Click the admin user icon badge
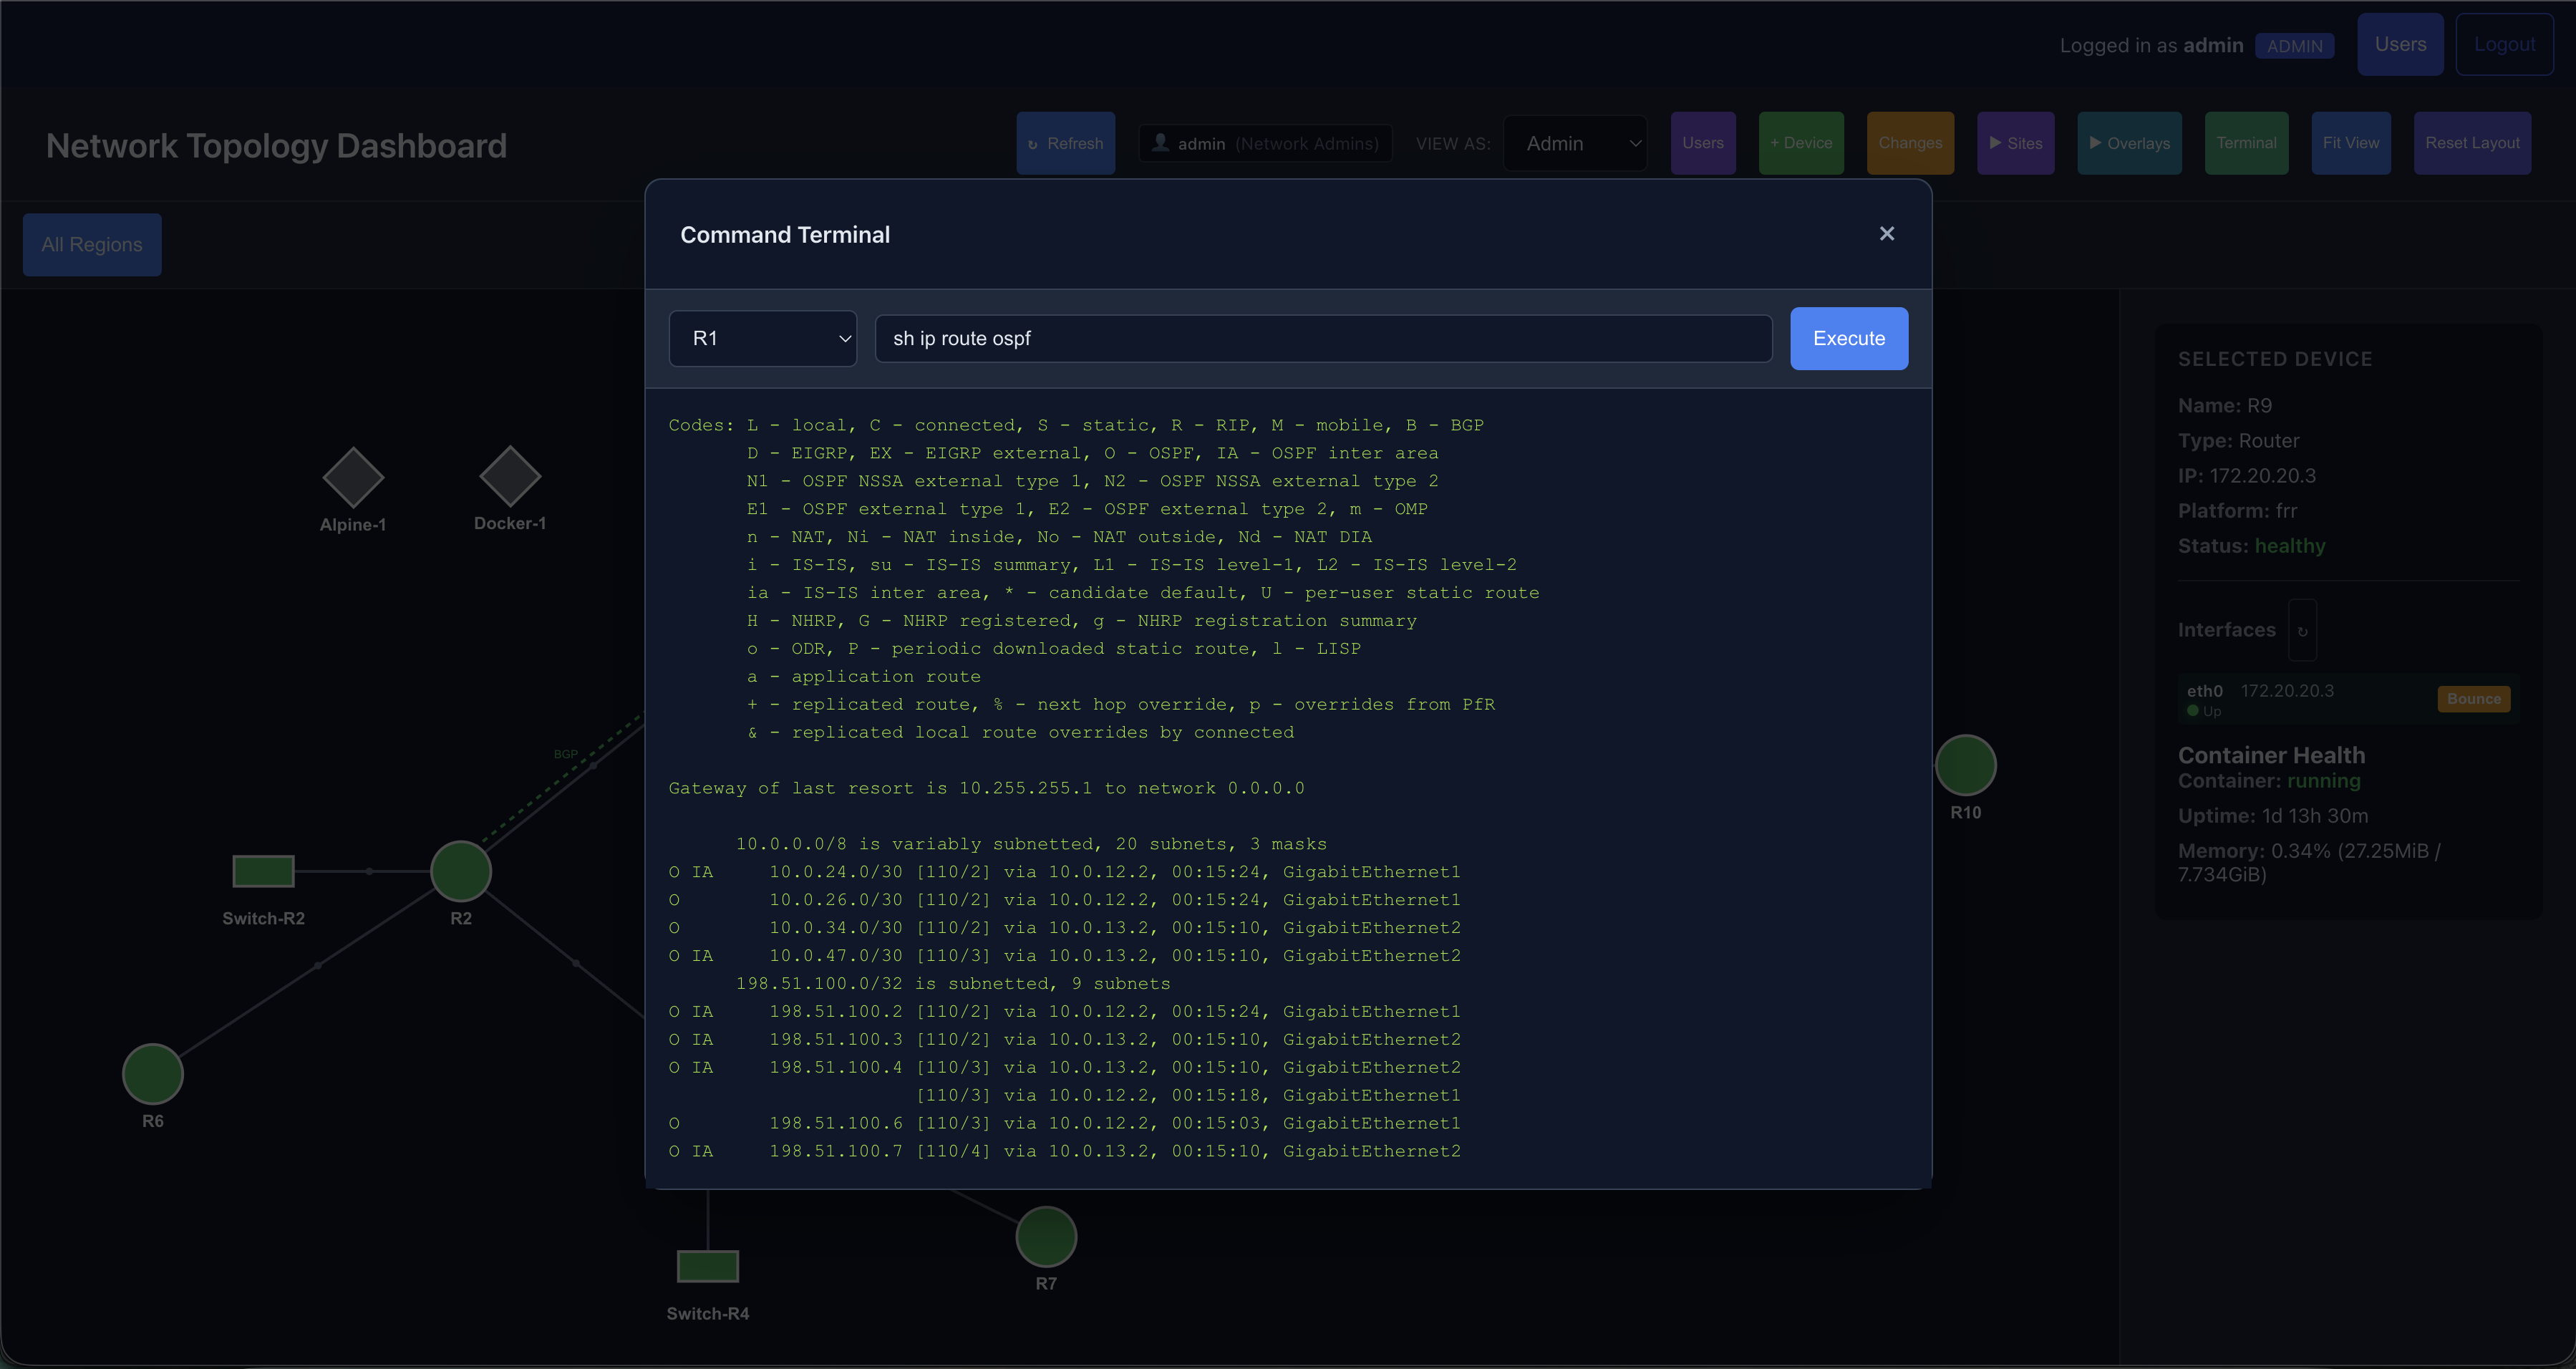2576x1369 pixels. 1265,143
